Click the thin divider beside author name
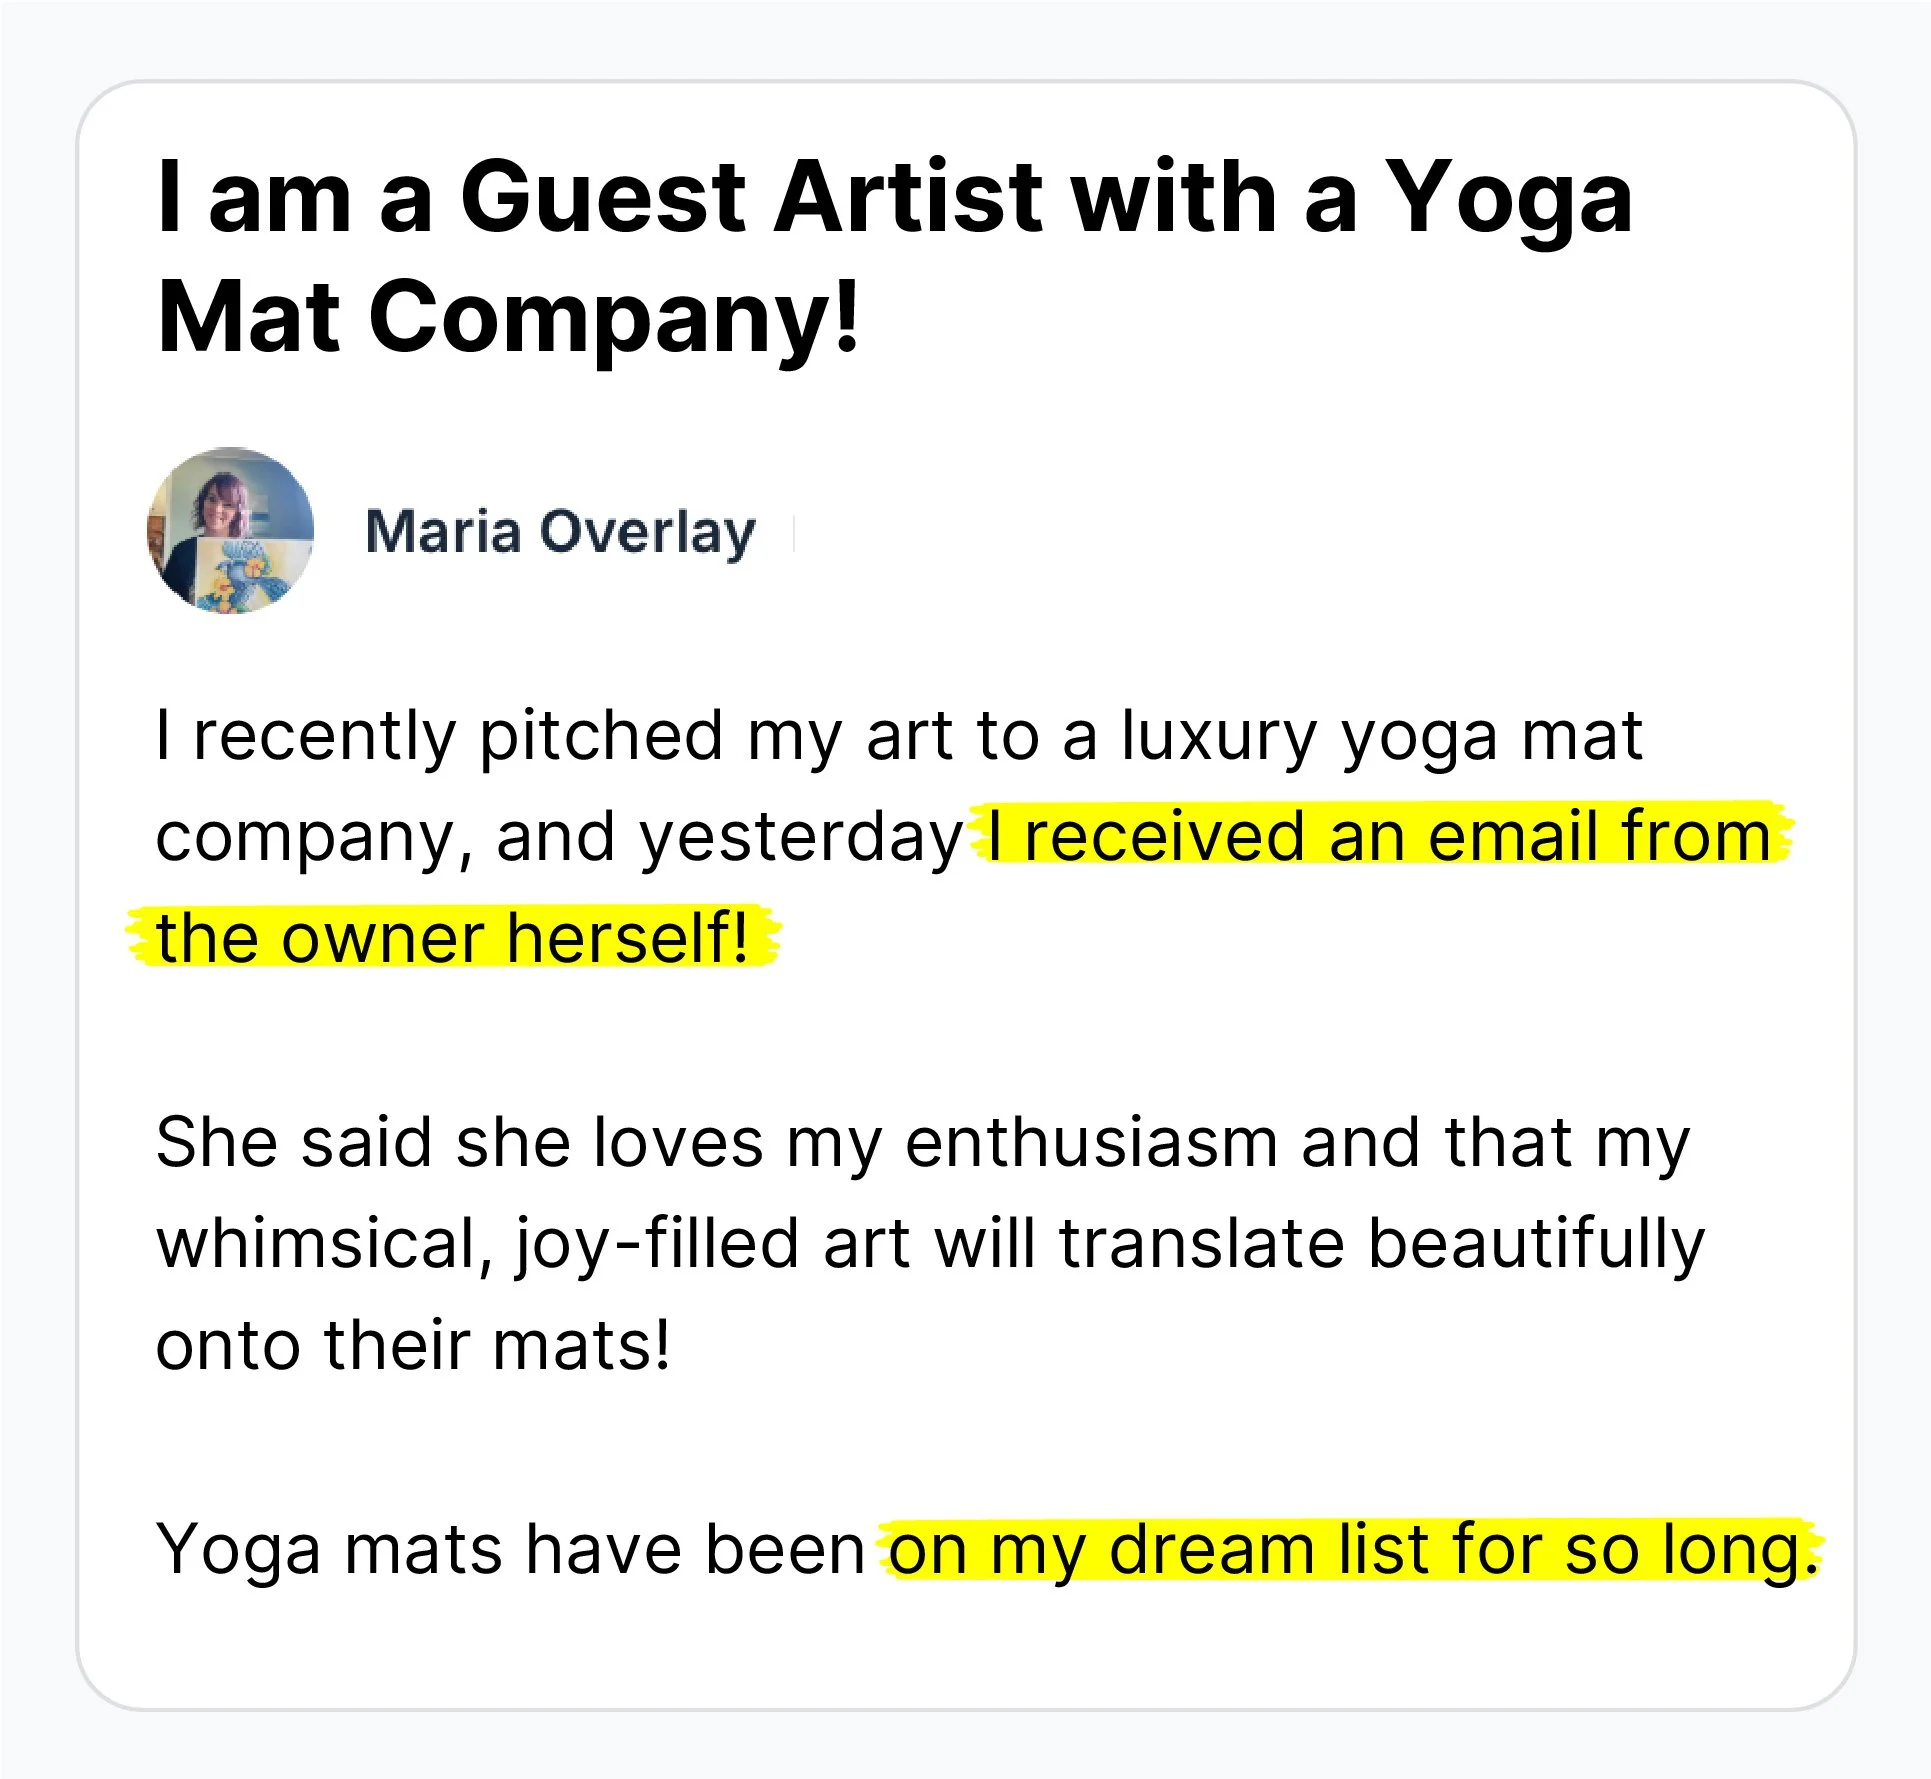The height and width of the screenshot is (1779, 1931). pyautogui.click(x=793, y=533)
